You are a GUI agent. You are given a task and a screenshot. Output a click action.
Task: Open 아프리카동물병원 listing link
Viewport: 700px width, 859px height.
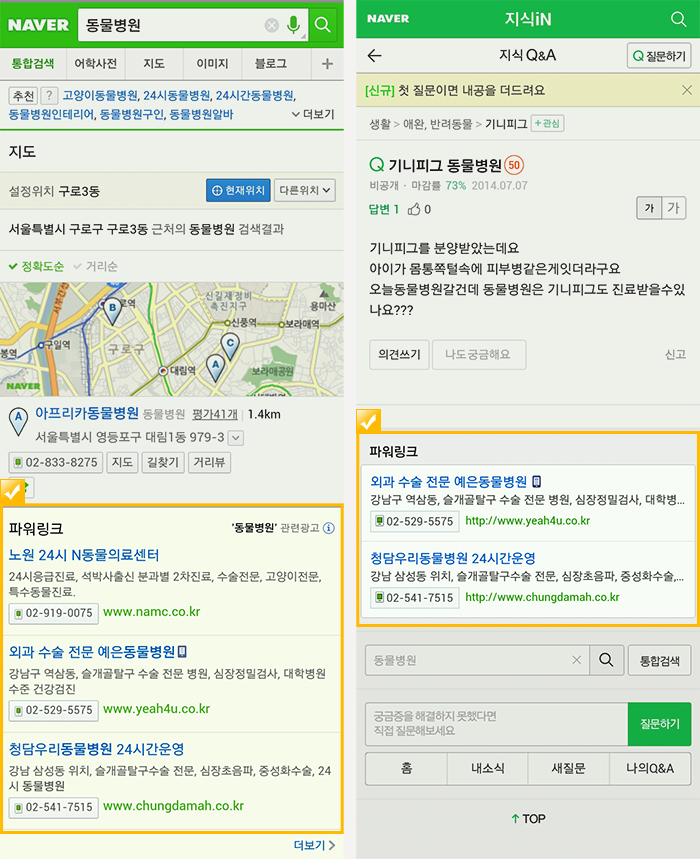[87, 413]
